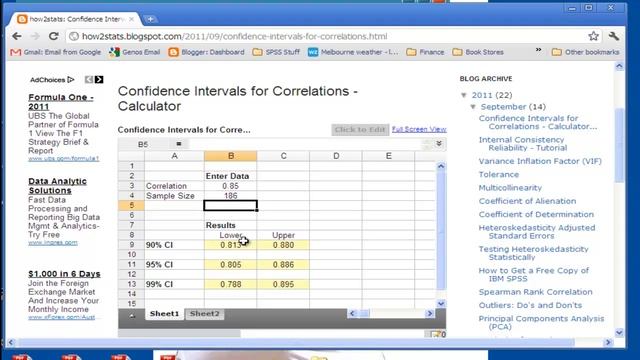Open Internal Consistency Reliability - Tutorial post
640x360 pixels.
(x=522, y=144)
